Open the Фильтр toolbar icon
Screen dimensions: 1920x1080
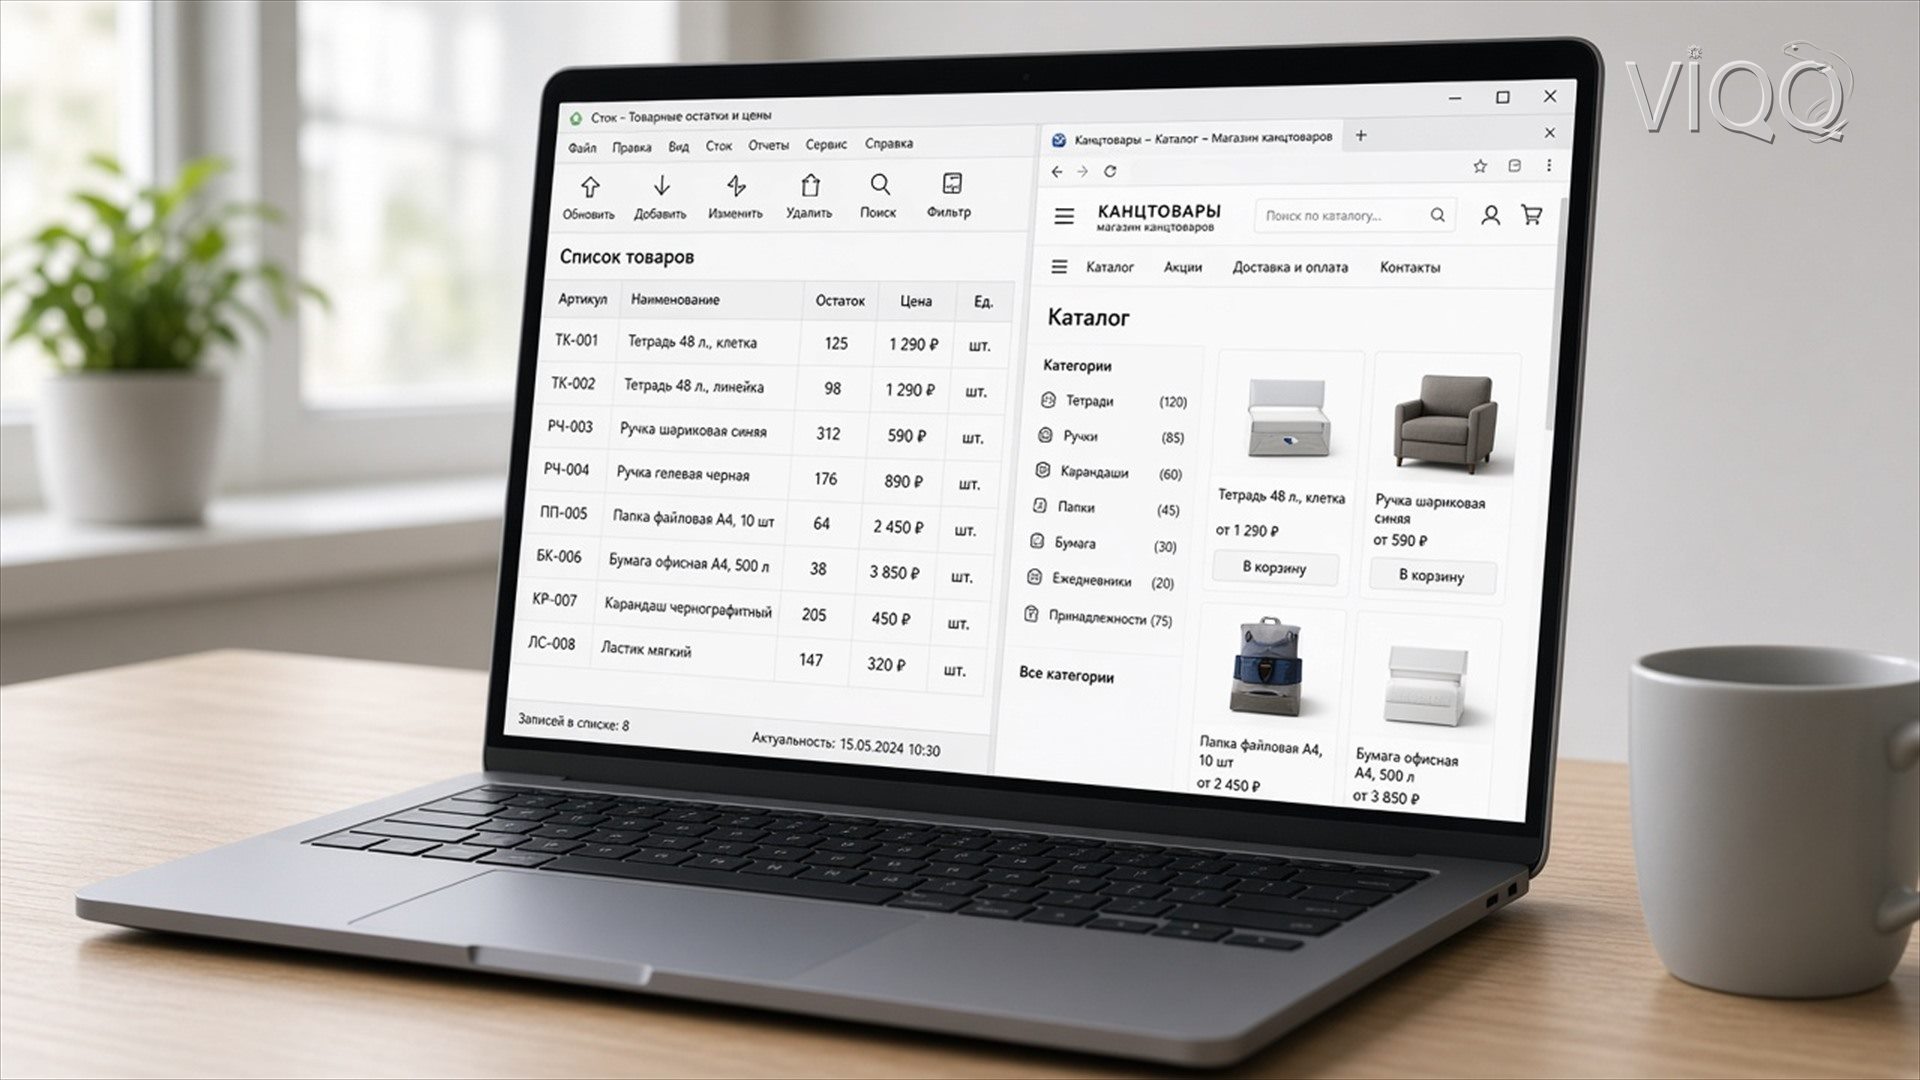[952, 184]
